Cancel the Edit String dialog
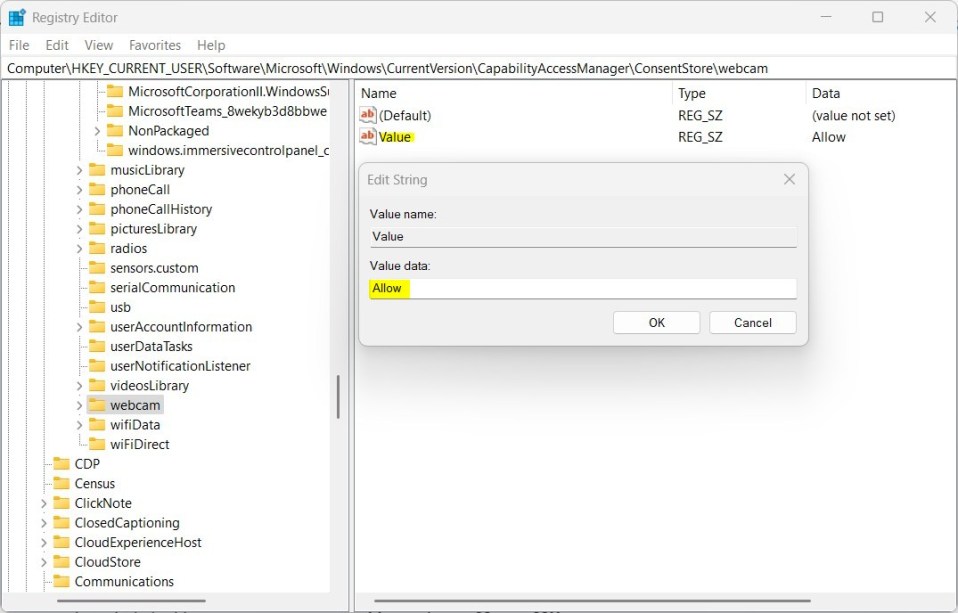958x613 pixels. (x=753, y=323)
